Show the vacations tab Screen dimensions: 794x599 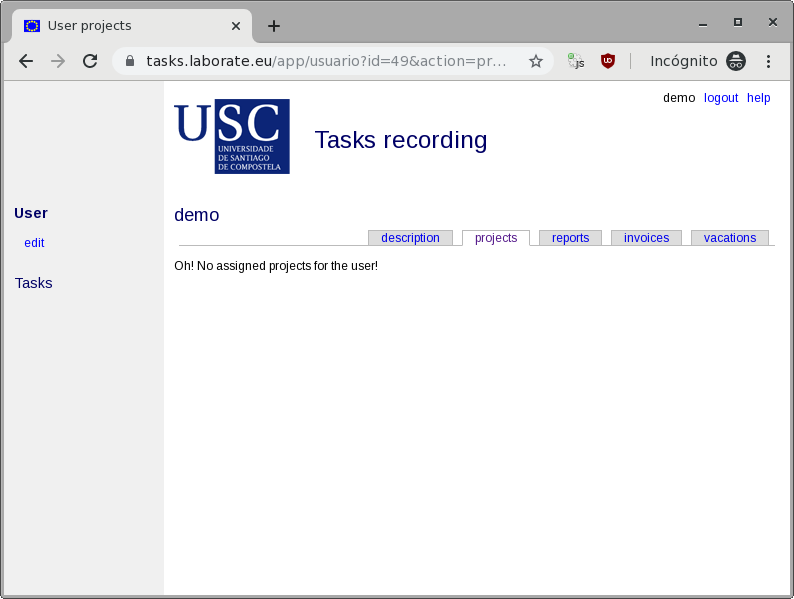click(x=729, y=238)
